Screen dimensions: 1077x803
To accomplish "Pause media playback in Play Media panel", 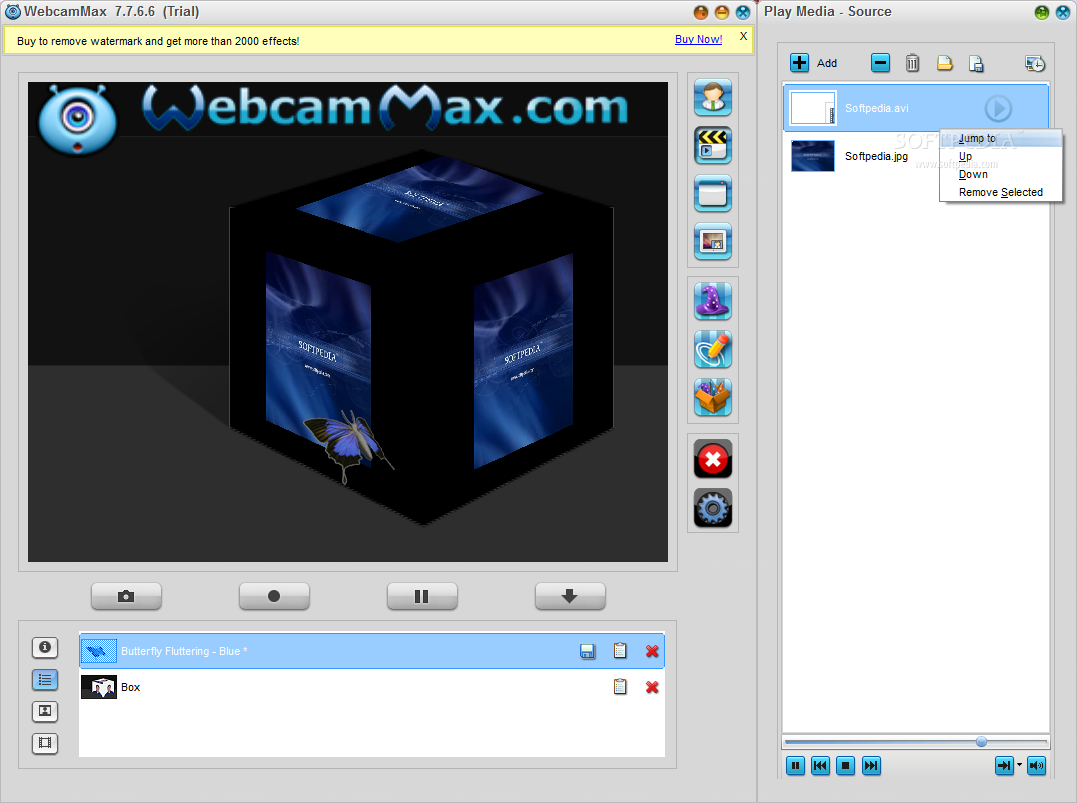I will 795,765.
